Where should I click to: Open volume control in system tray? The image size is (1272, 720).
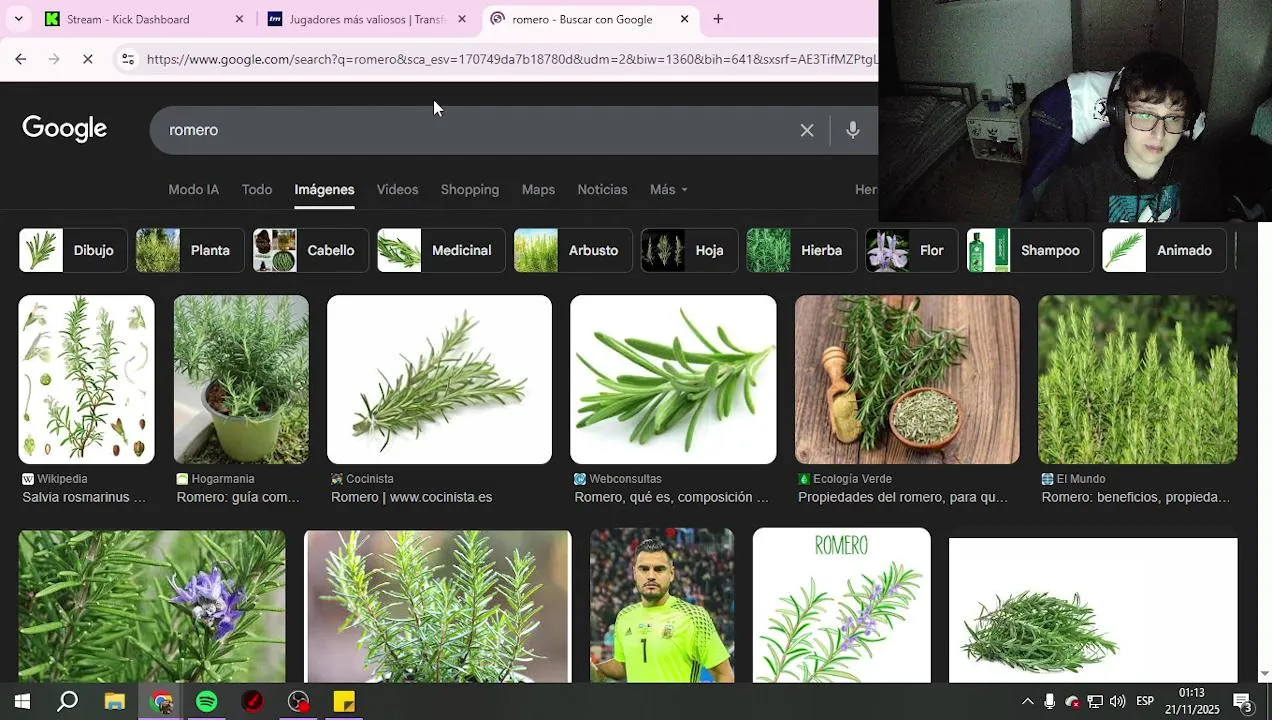click(x=1117, y=702)
